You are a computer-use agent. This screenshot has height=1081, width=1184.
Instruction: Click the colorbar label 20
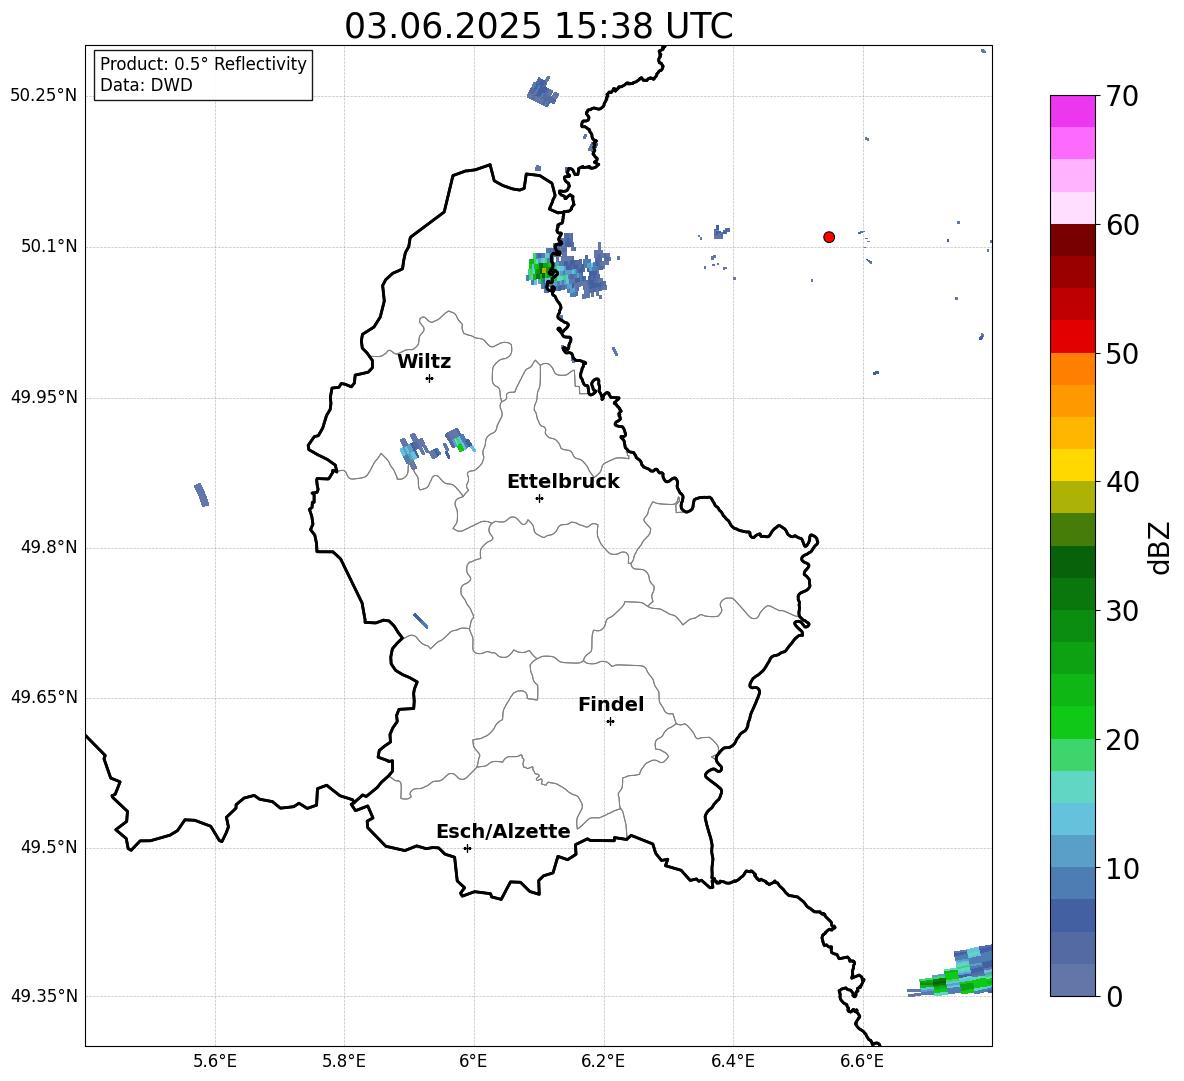pos(1122,739)
